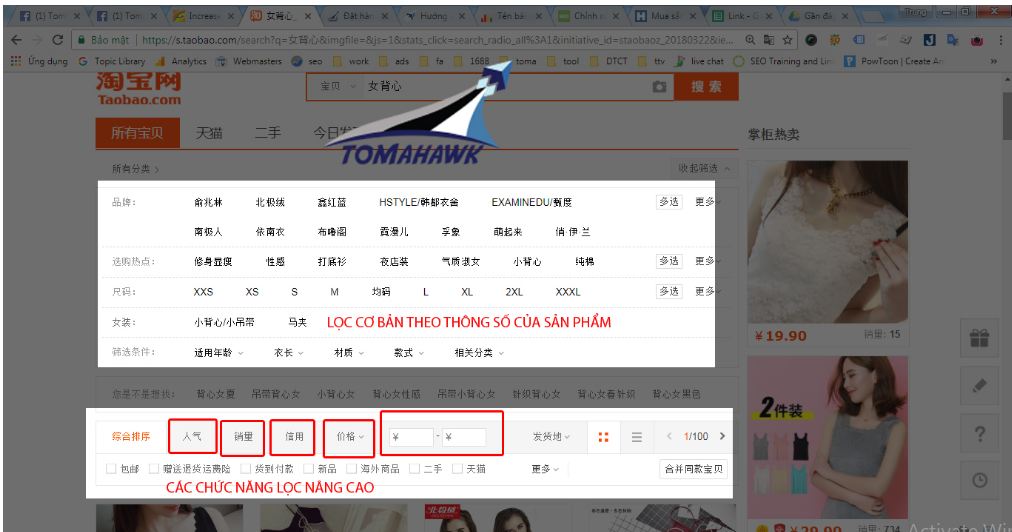The height and width of the screenshot is (532, 1012).
Task: Open the 价格 price sort dropdown
Action: [x=350, y=437]
